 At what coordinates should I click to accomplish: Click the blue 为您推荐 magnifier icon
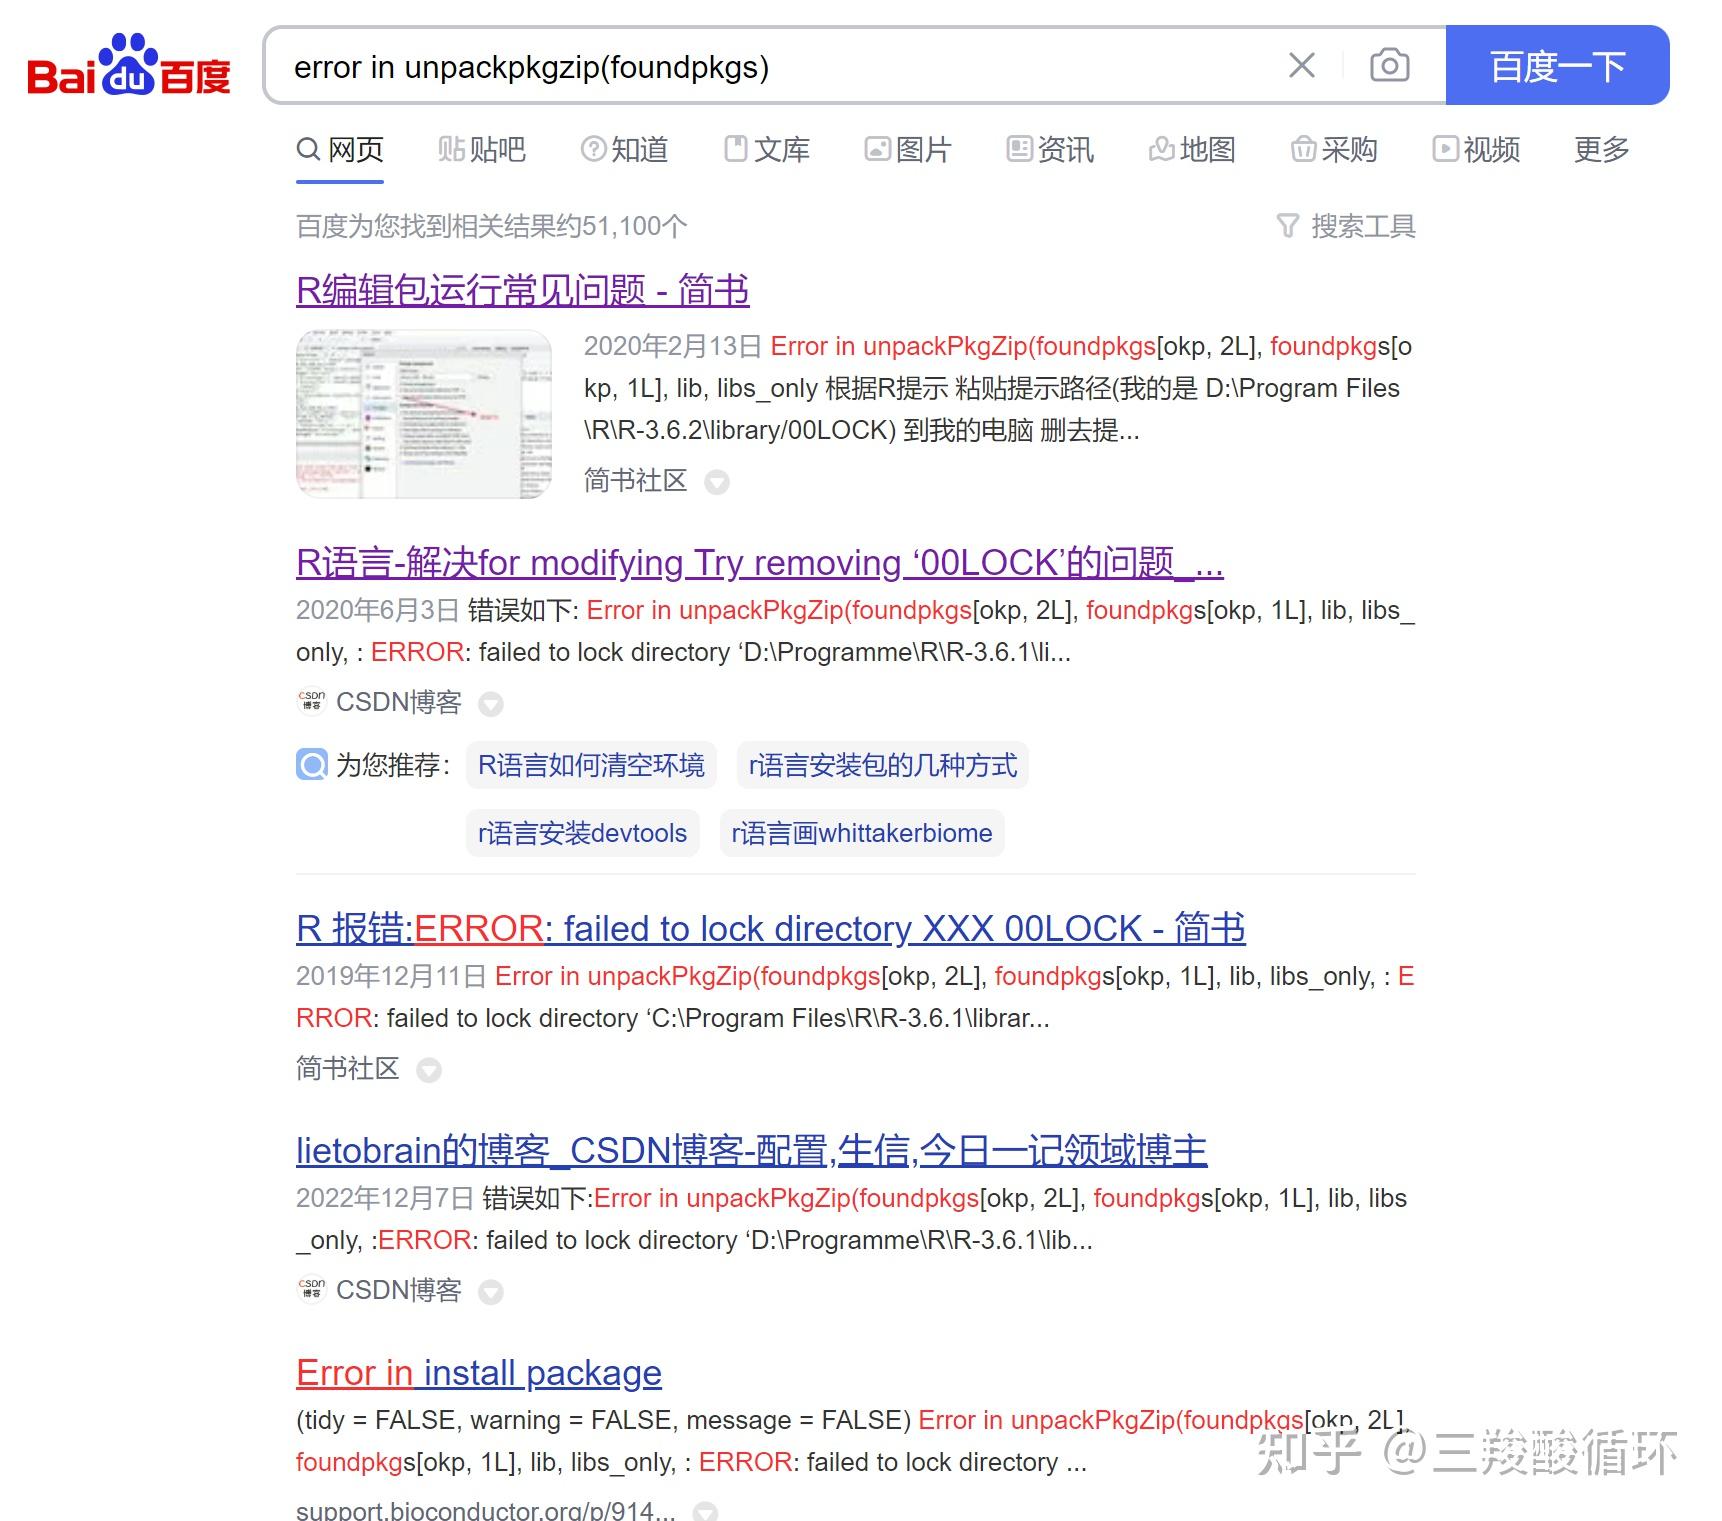pos(312,765)
